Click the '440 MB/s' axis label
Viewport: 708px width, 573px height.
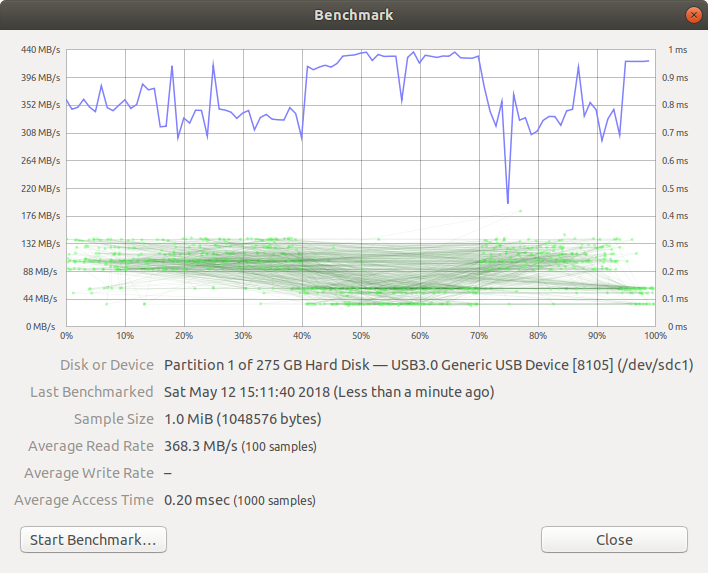41,50
